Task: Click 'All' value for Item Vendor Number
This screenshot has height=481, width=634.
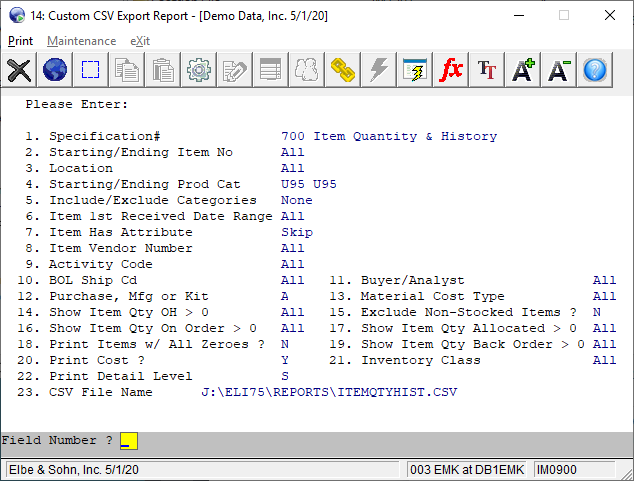Action: pyautogui.click(x=292, y=248)
